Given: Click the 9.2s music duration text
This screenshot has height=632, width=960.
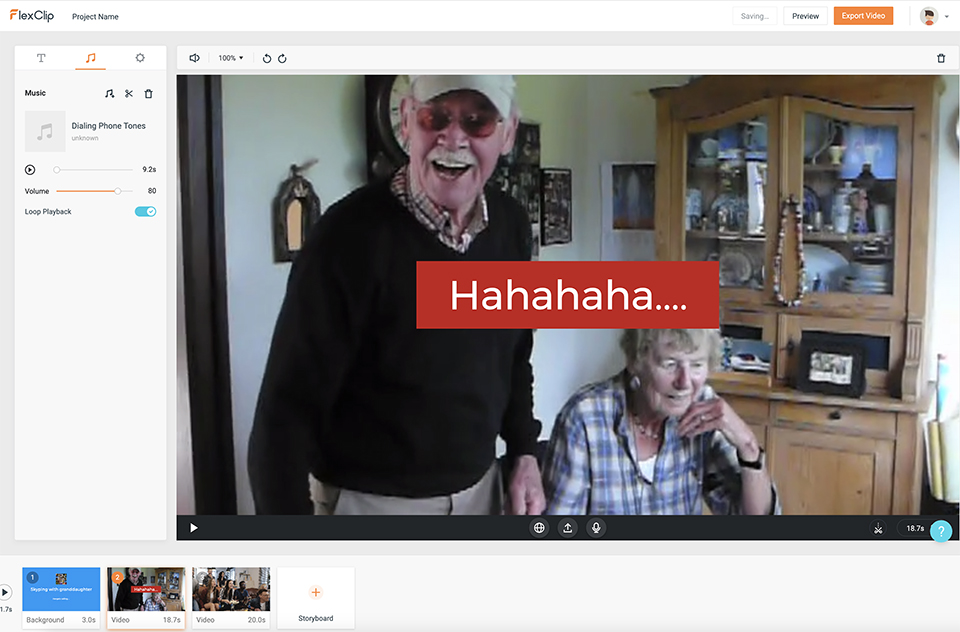Looking at the screenshot, I should [x=149, y=170].
